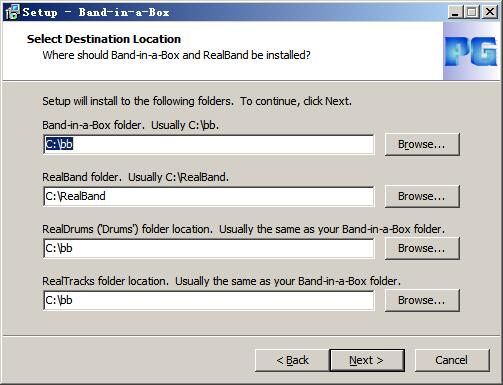Open Browse dialog for RealBand folder
Viewport: 503px width, 385px height.
422,196
